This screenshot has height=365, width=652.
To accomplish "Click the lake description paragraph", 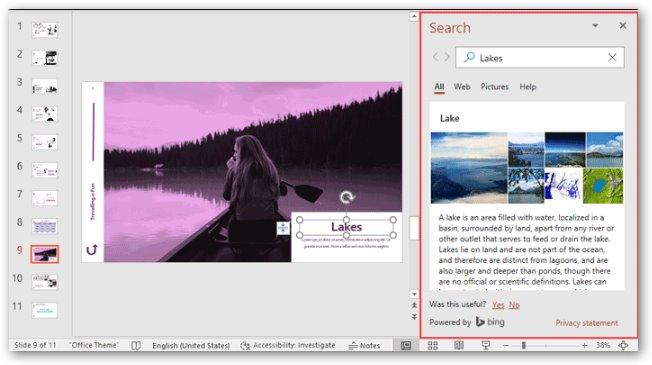I will [x=526, y=249].
